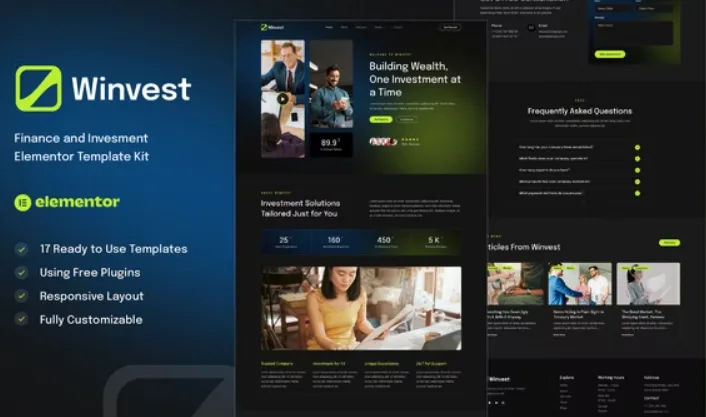Click Read More under the rightmost article
This screenshot has height=417, width=706.
point(628,335)
